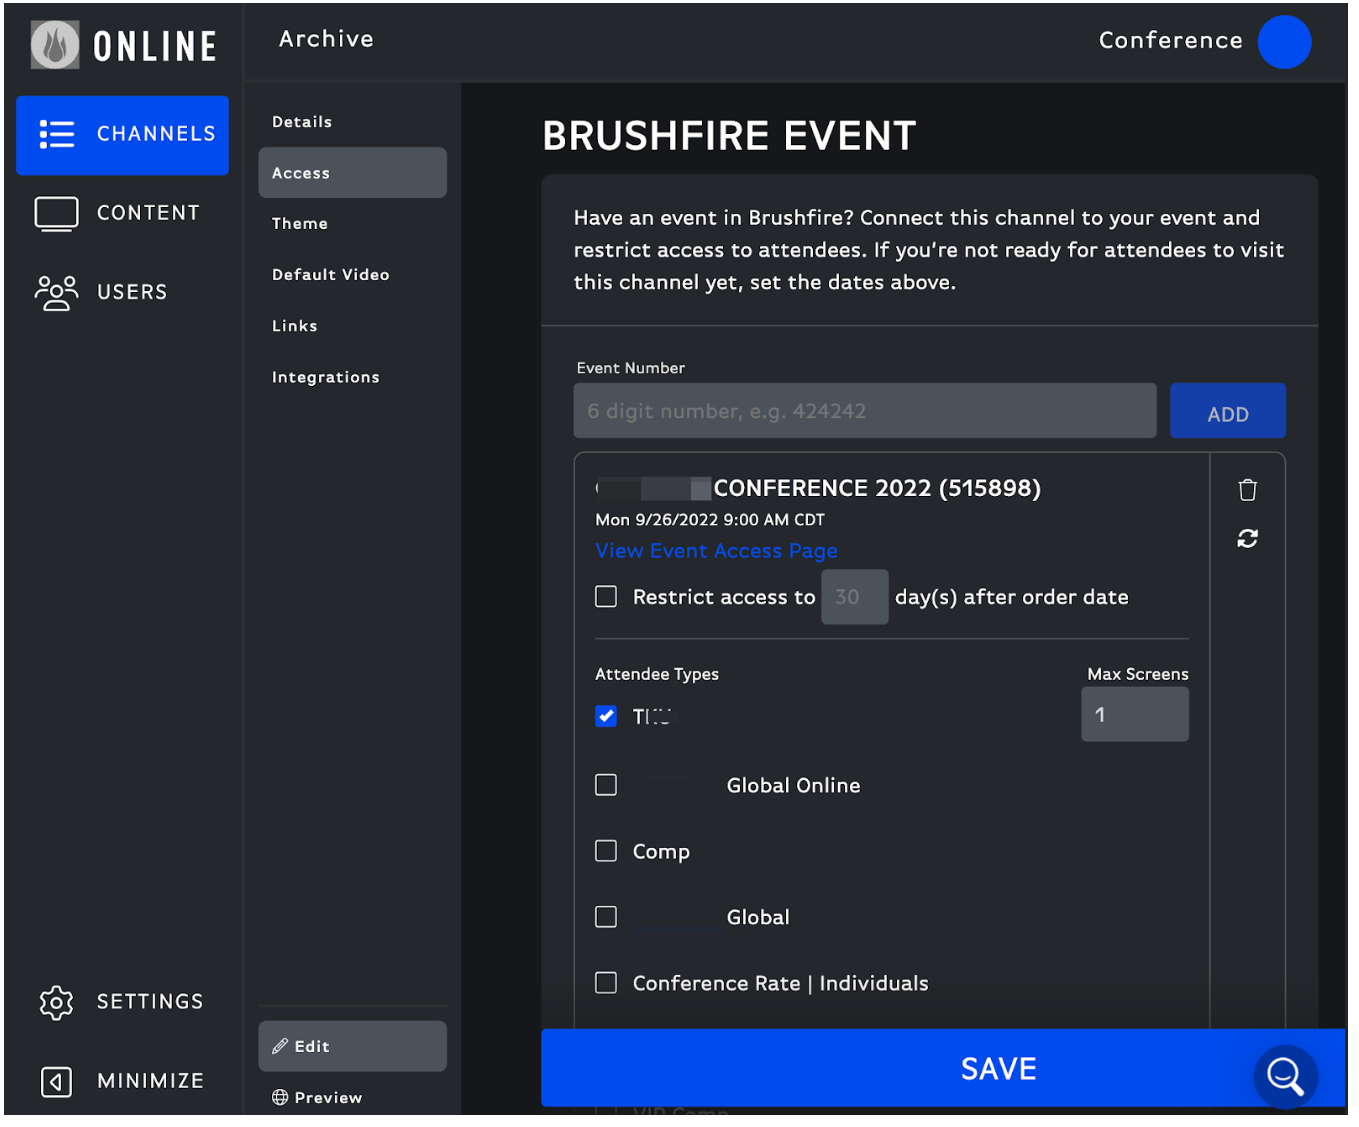Refresh the event data with sync icon
Image resolution: width=1359 pixels, height=1127 pixels.
[1246, 538]
